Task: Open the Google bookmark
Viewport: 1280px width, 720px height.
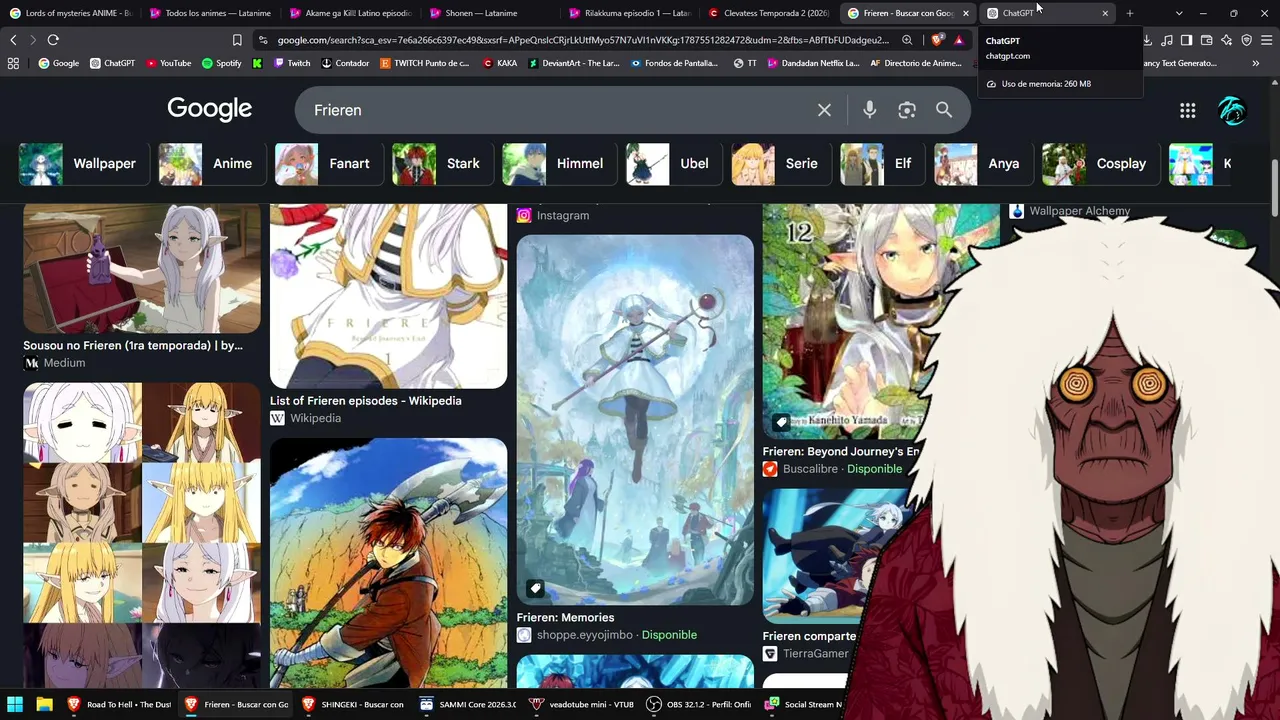Action: (x=59, y=63)
